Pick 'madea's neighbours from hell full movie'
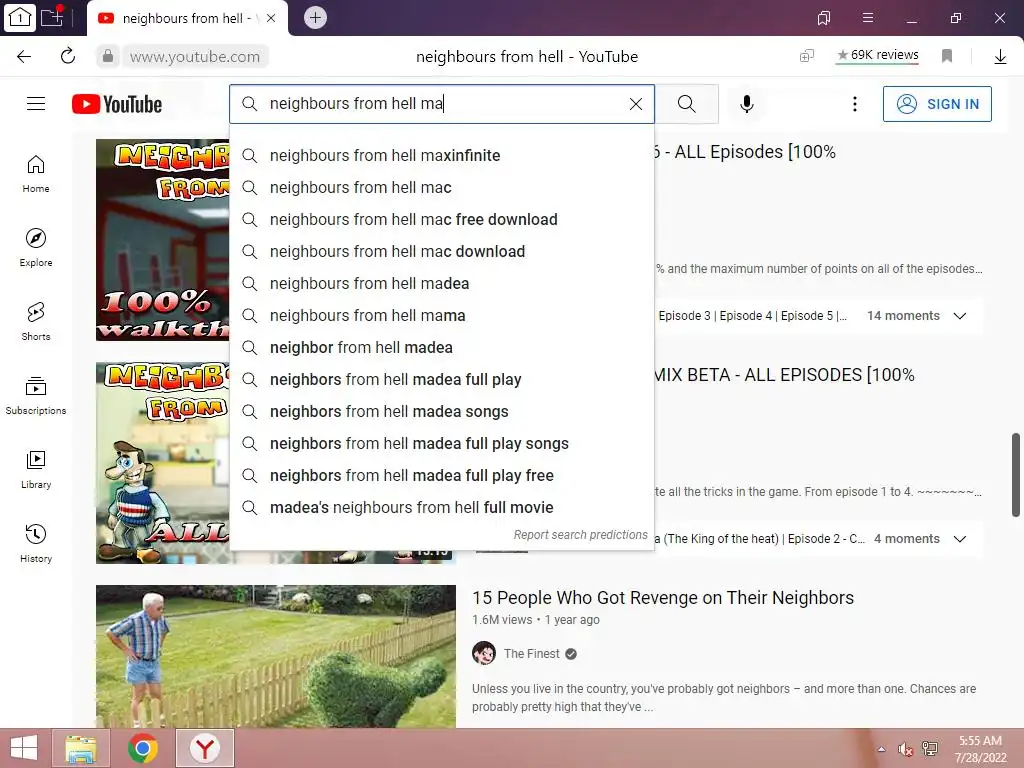Screen dimensions: 1024x768 click(x=442, y=507)
